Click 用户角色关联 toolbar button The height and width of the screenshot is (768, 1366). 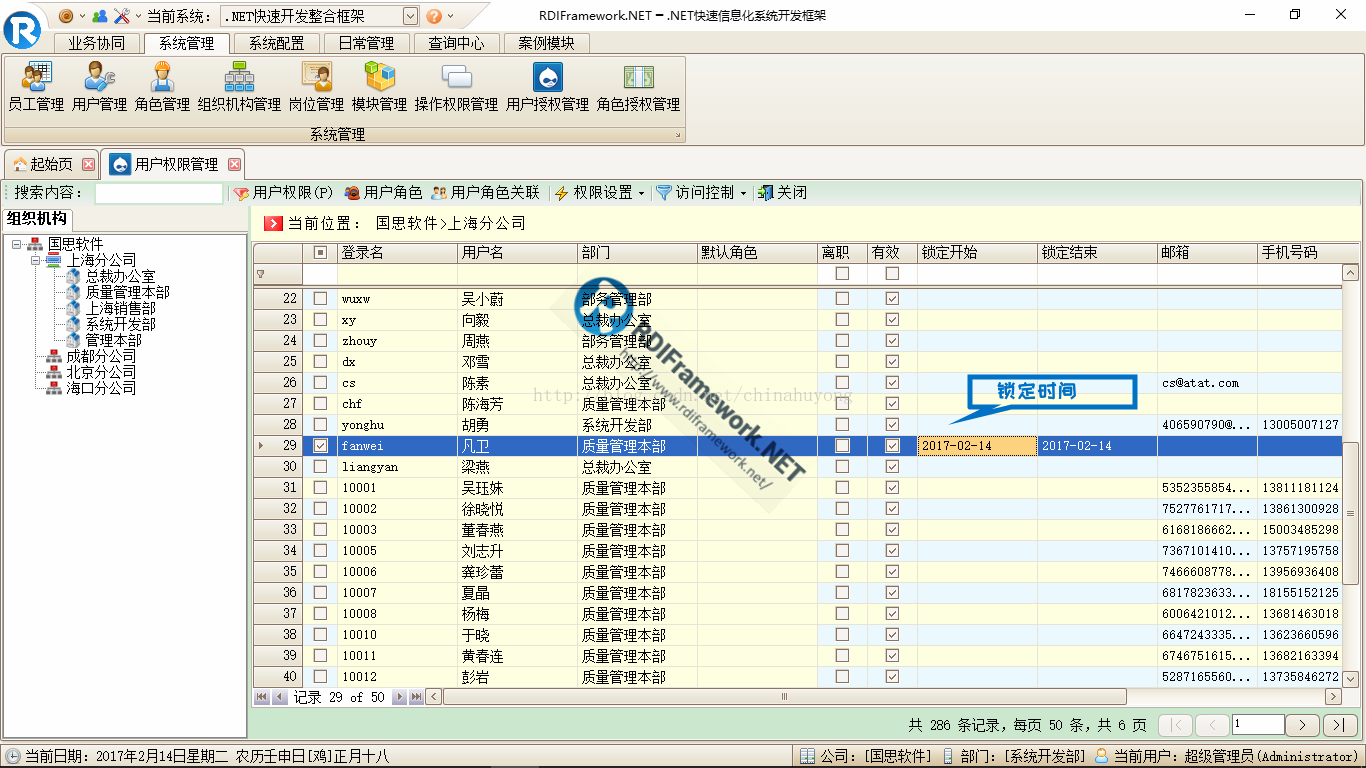coord(485,193)
